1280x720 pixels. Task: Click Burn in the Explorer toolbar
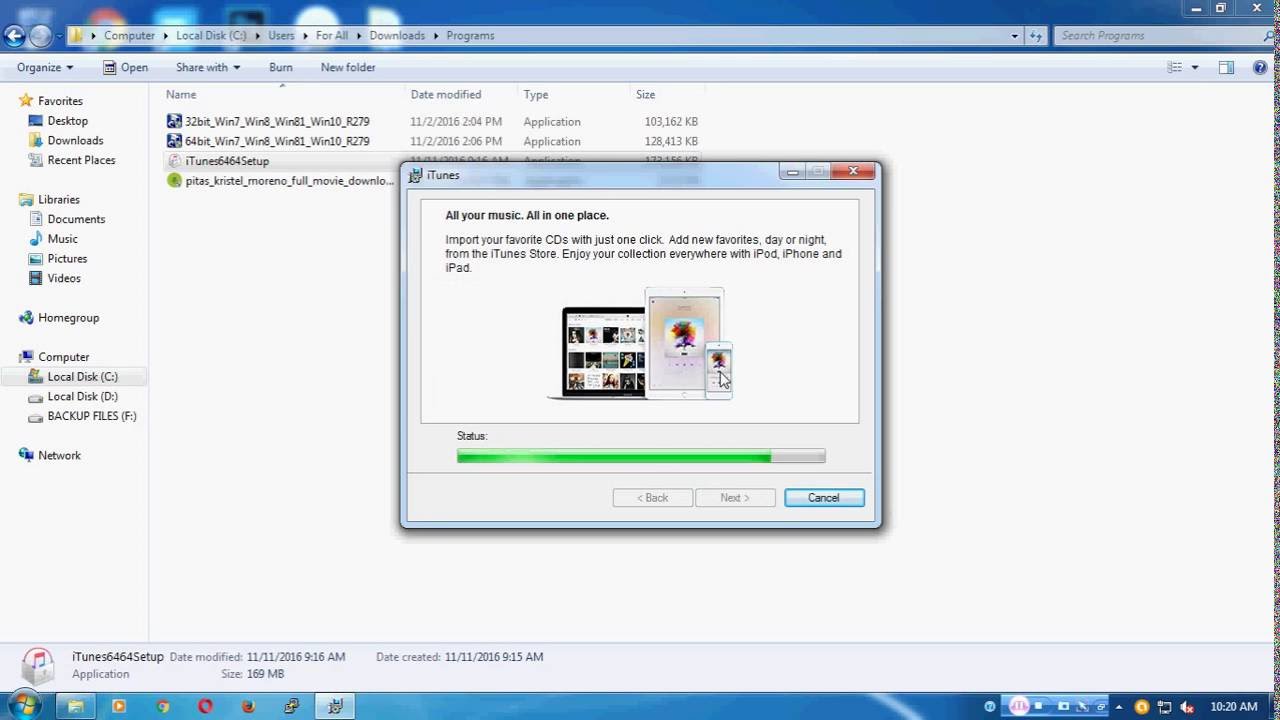coord(281,68)
